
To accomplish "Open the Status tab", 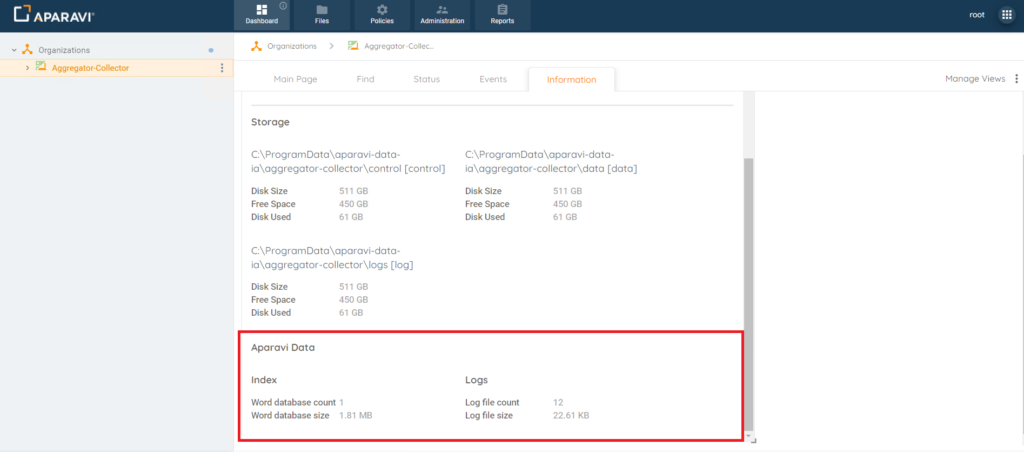I will click(x=426, y=79).
